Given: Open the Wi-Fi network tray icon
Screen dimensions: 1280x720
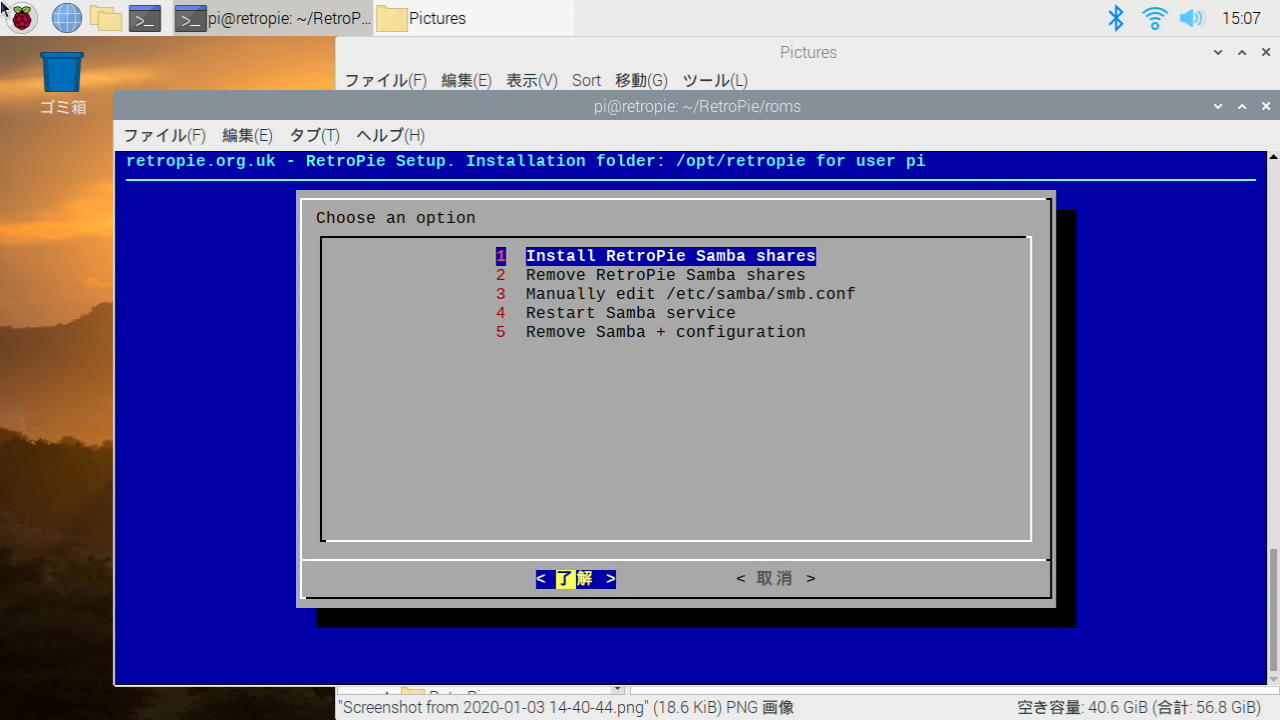Looking at the screenshot, I should tap(1155, 18).
